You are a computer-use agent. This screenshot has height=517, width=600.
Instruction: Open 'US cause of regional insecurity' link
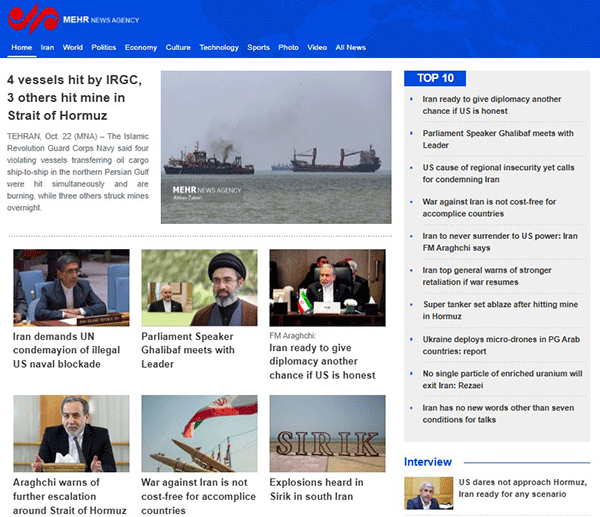pyautogui.click(x=498, y=173)
